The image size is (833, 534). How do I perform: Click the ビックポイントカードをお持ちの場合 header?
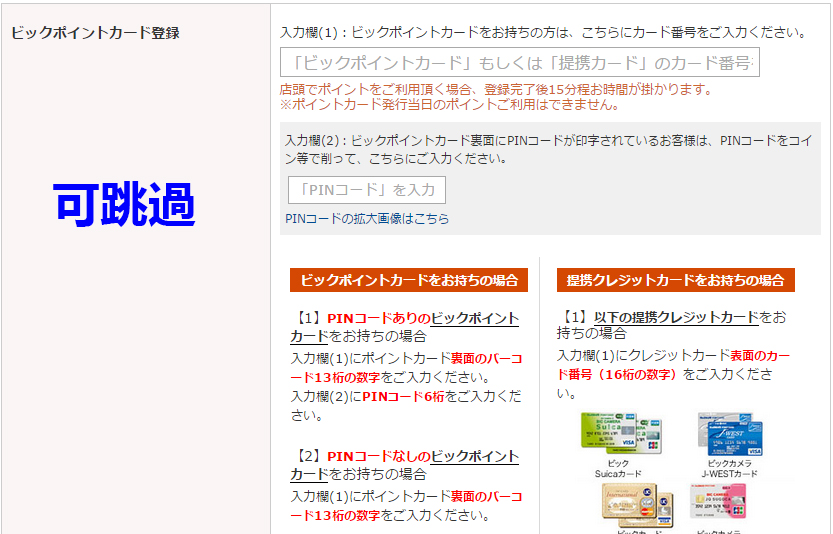tap(409, 280)
